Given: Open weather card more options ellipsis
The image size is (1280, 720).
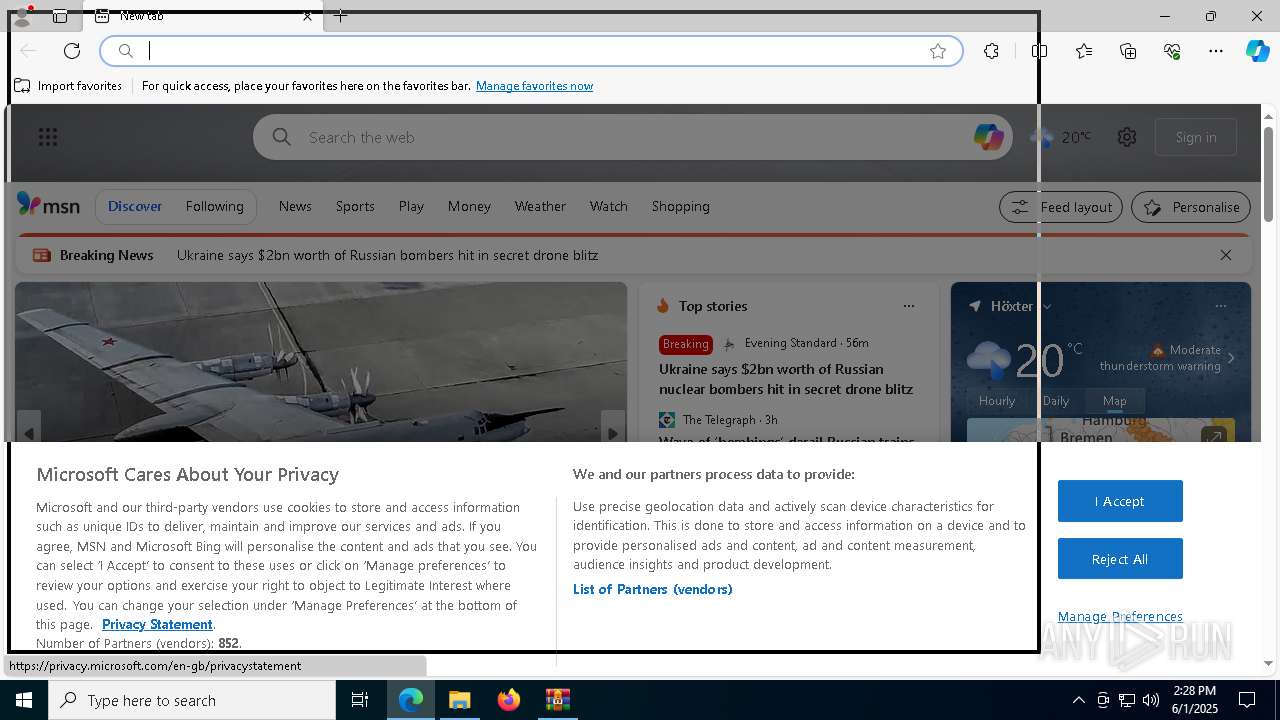Looking at the screenshot, I should point(1220,306).
